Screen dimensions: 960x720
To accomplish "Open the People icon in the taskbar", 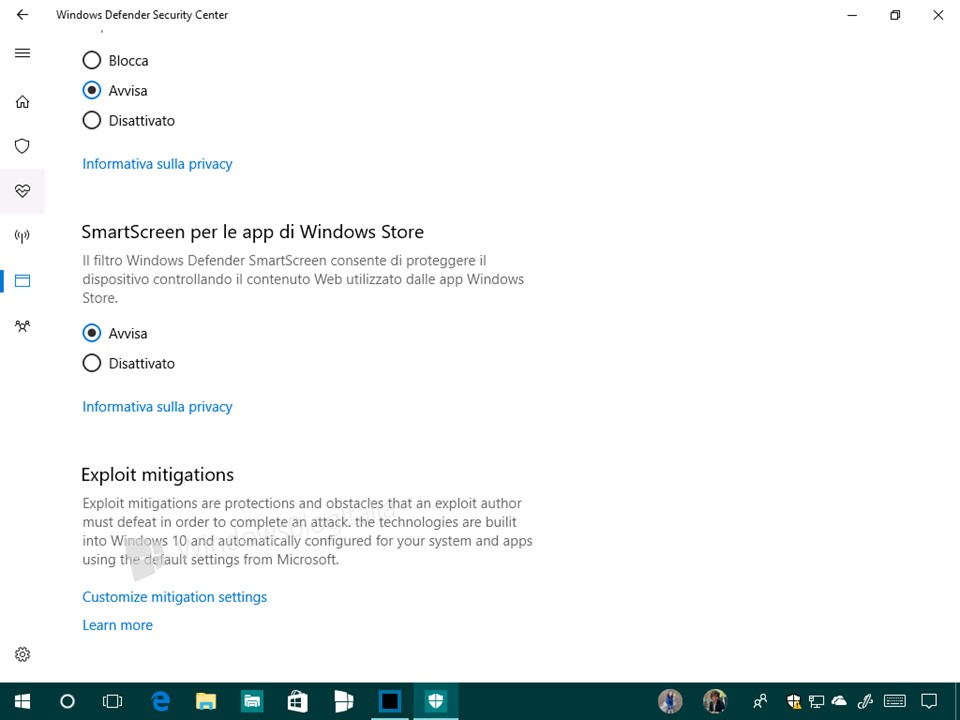I will tap(760, 702).
